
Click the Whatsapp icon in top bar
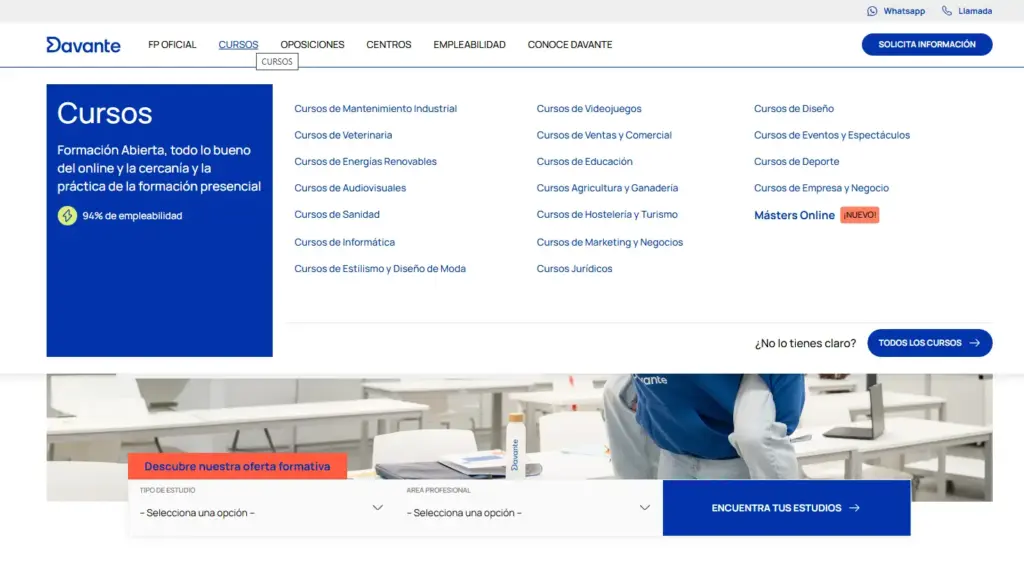click(872, 11)
